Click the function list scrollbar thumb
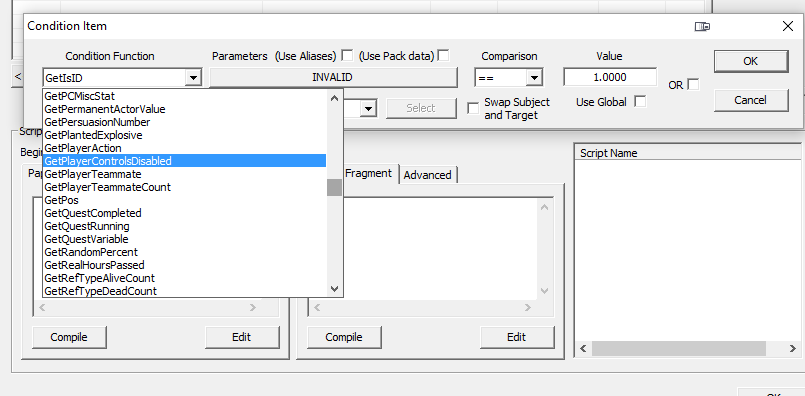This screenshot has width=805, height=396. pos(334,187)
